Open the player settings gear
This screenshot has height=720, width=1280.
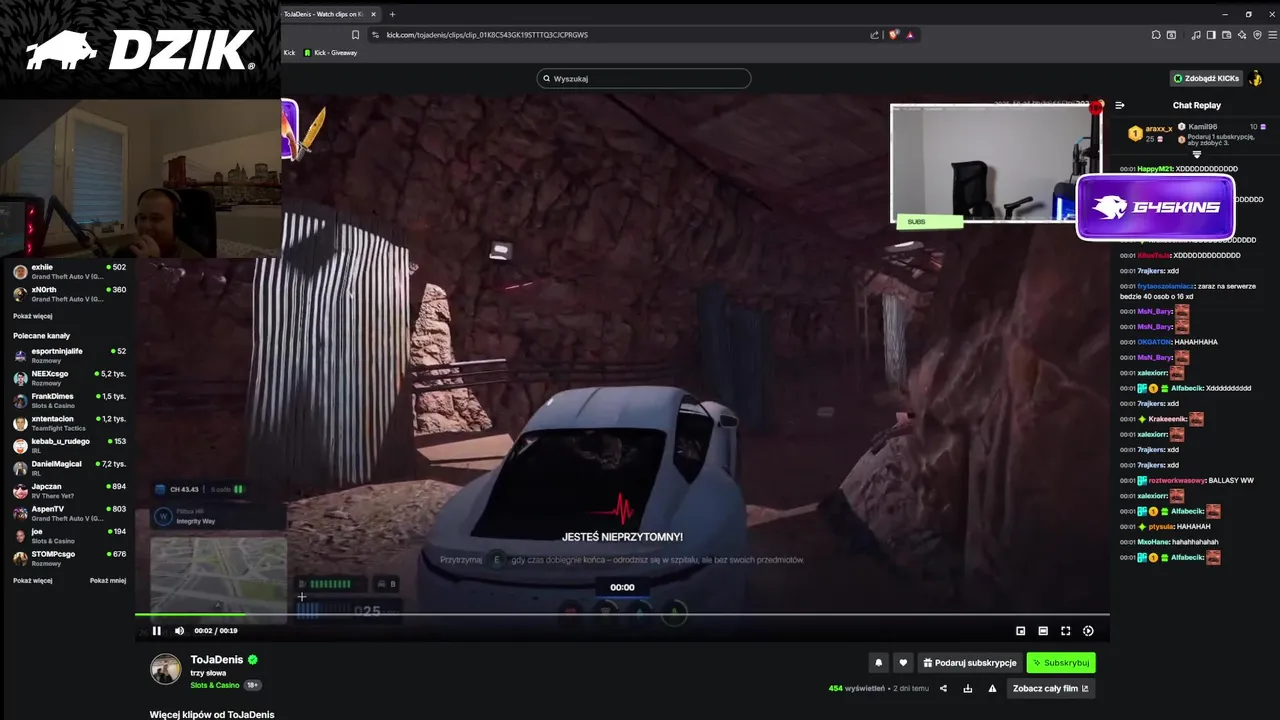[x=1088, y=631]
